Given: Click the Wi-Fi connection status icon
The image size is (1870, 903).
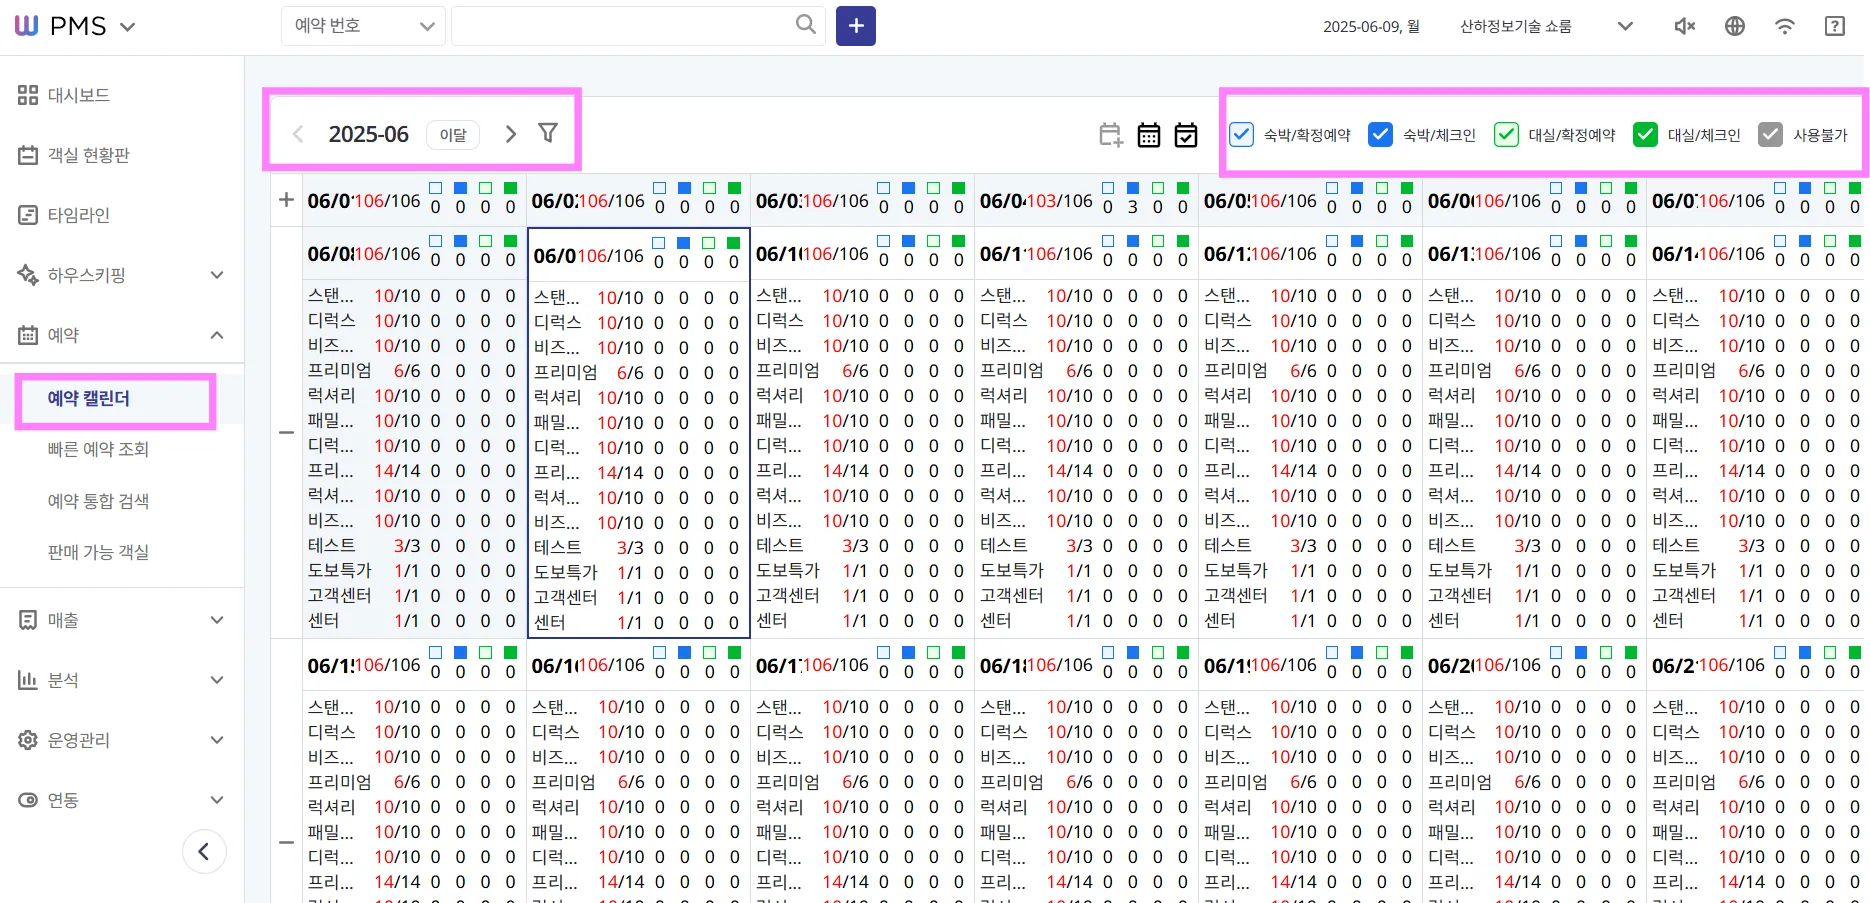Looking at the screenshot, I should (1785, 26).
